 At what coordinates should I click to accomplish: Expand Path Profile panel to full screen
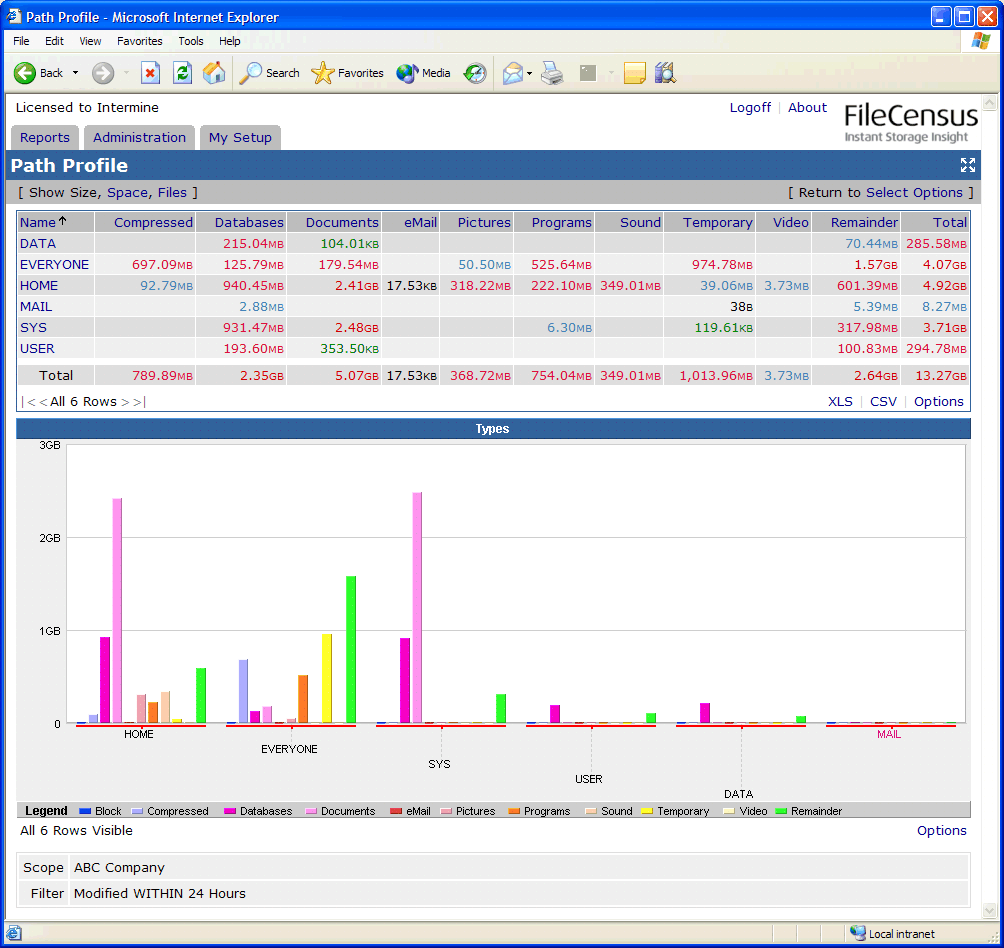coord(968,165)
